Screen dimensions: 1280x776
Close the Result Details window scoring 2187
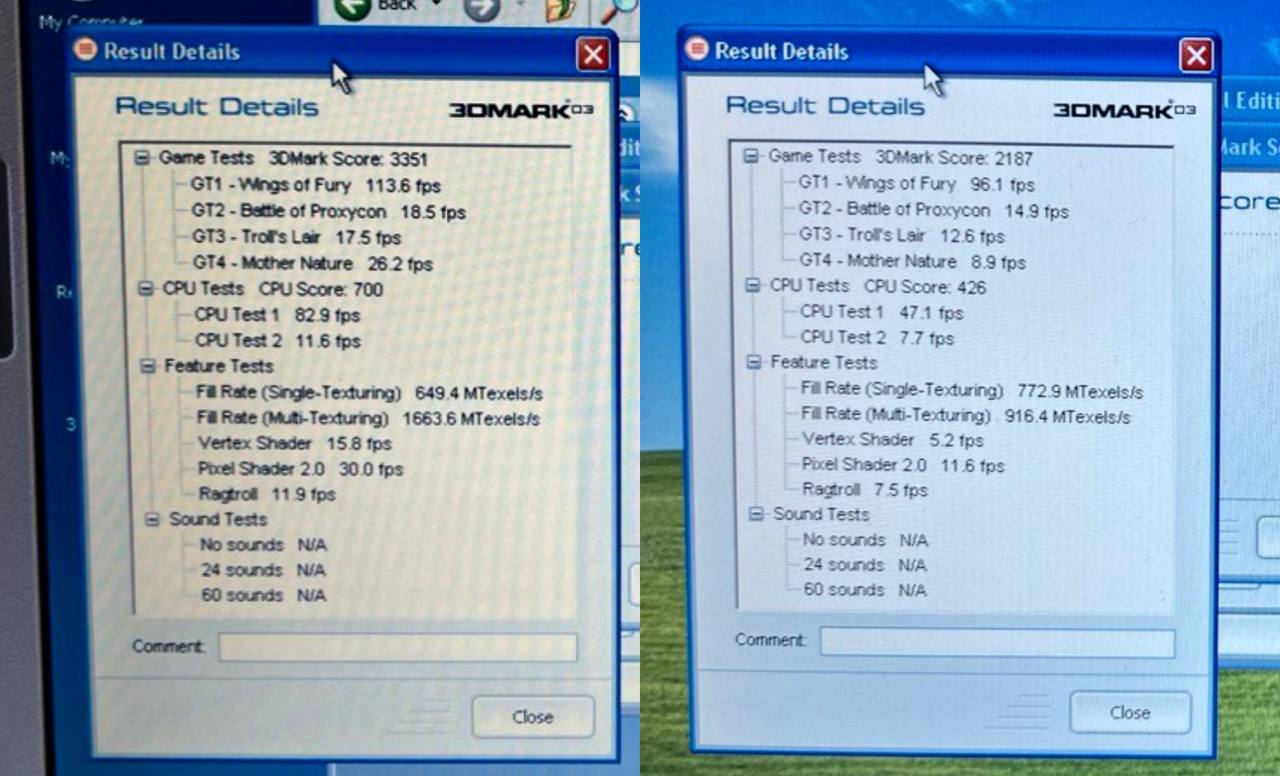point(1196,56)
